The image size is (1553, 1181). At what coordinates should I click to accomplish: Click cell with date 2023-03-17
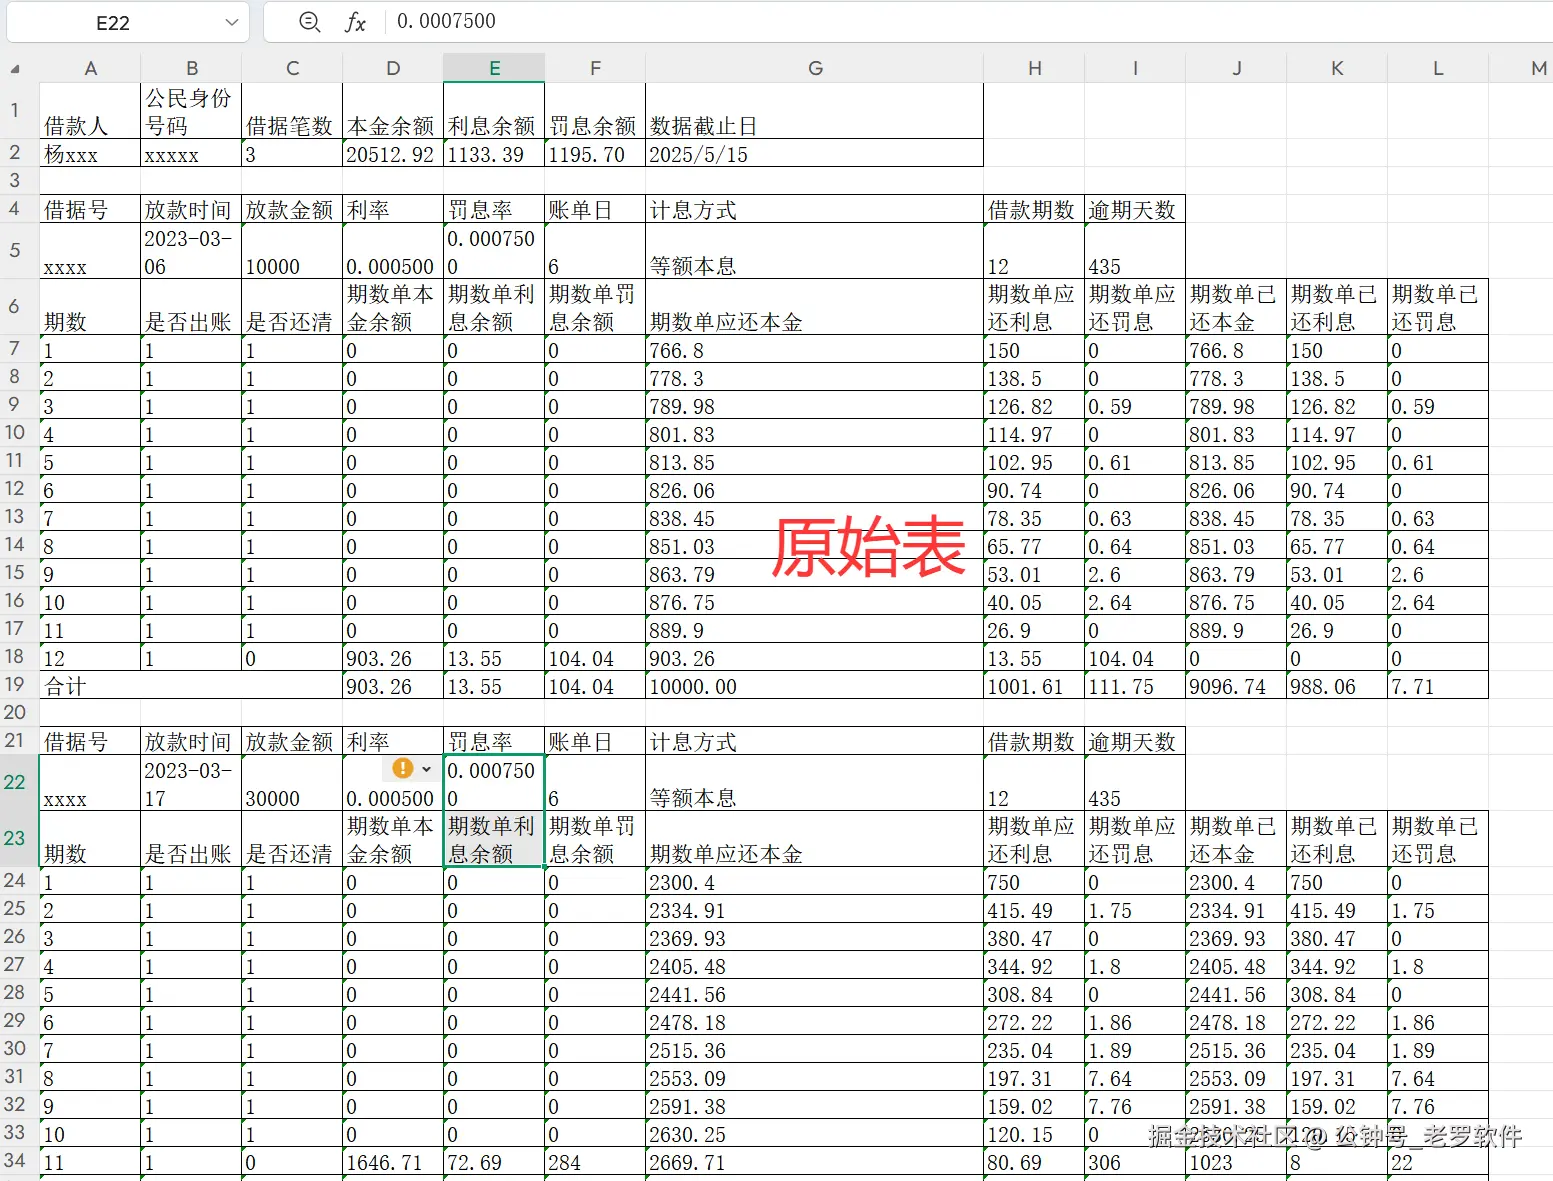click(x=191, y=783)
